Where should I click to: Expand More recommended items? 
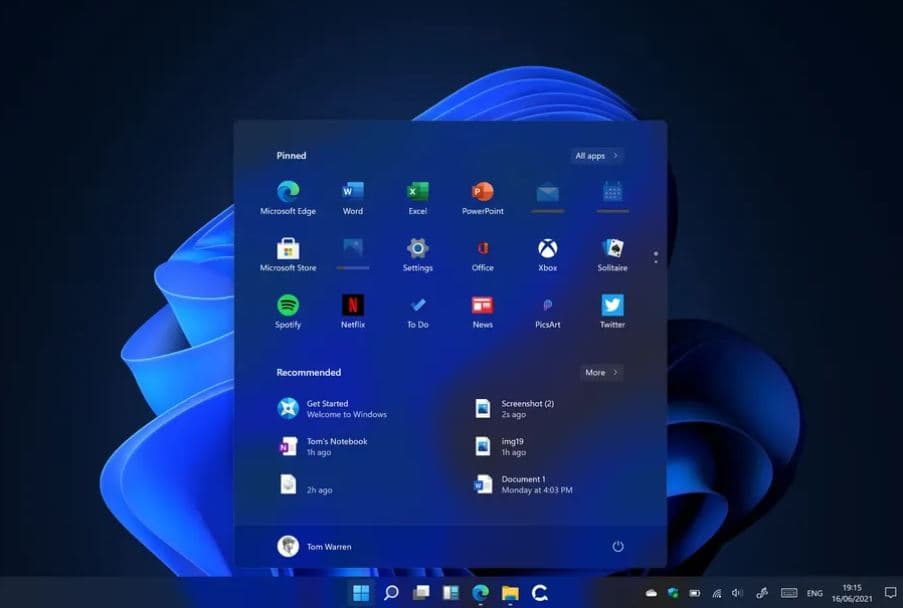[x=601, y=373]
